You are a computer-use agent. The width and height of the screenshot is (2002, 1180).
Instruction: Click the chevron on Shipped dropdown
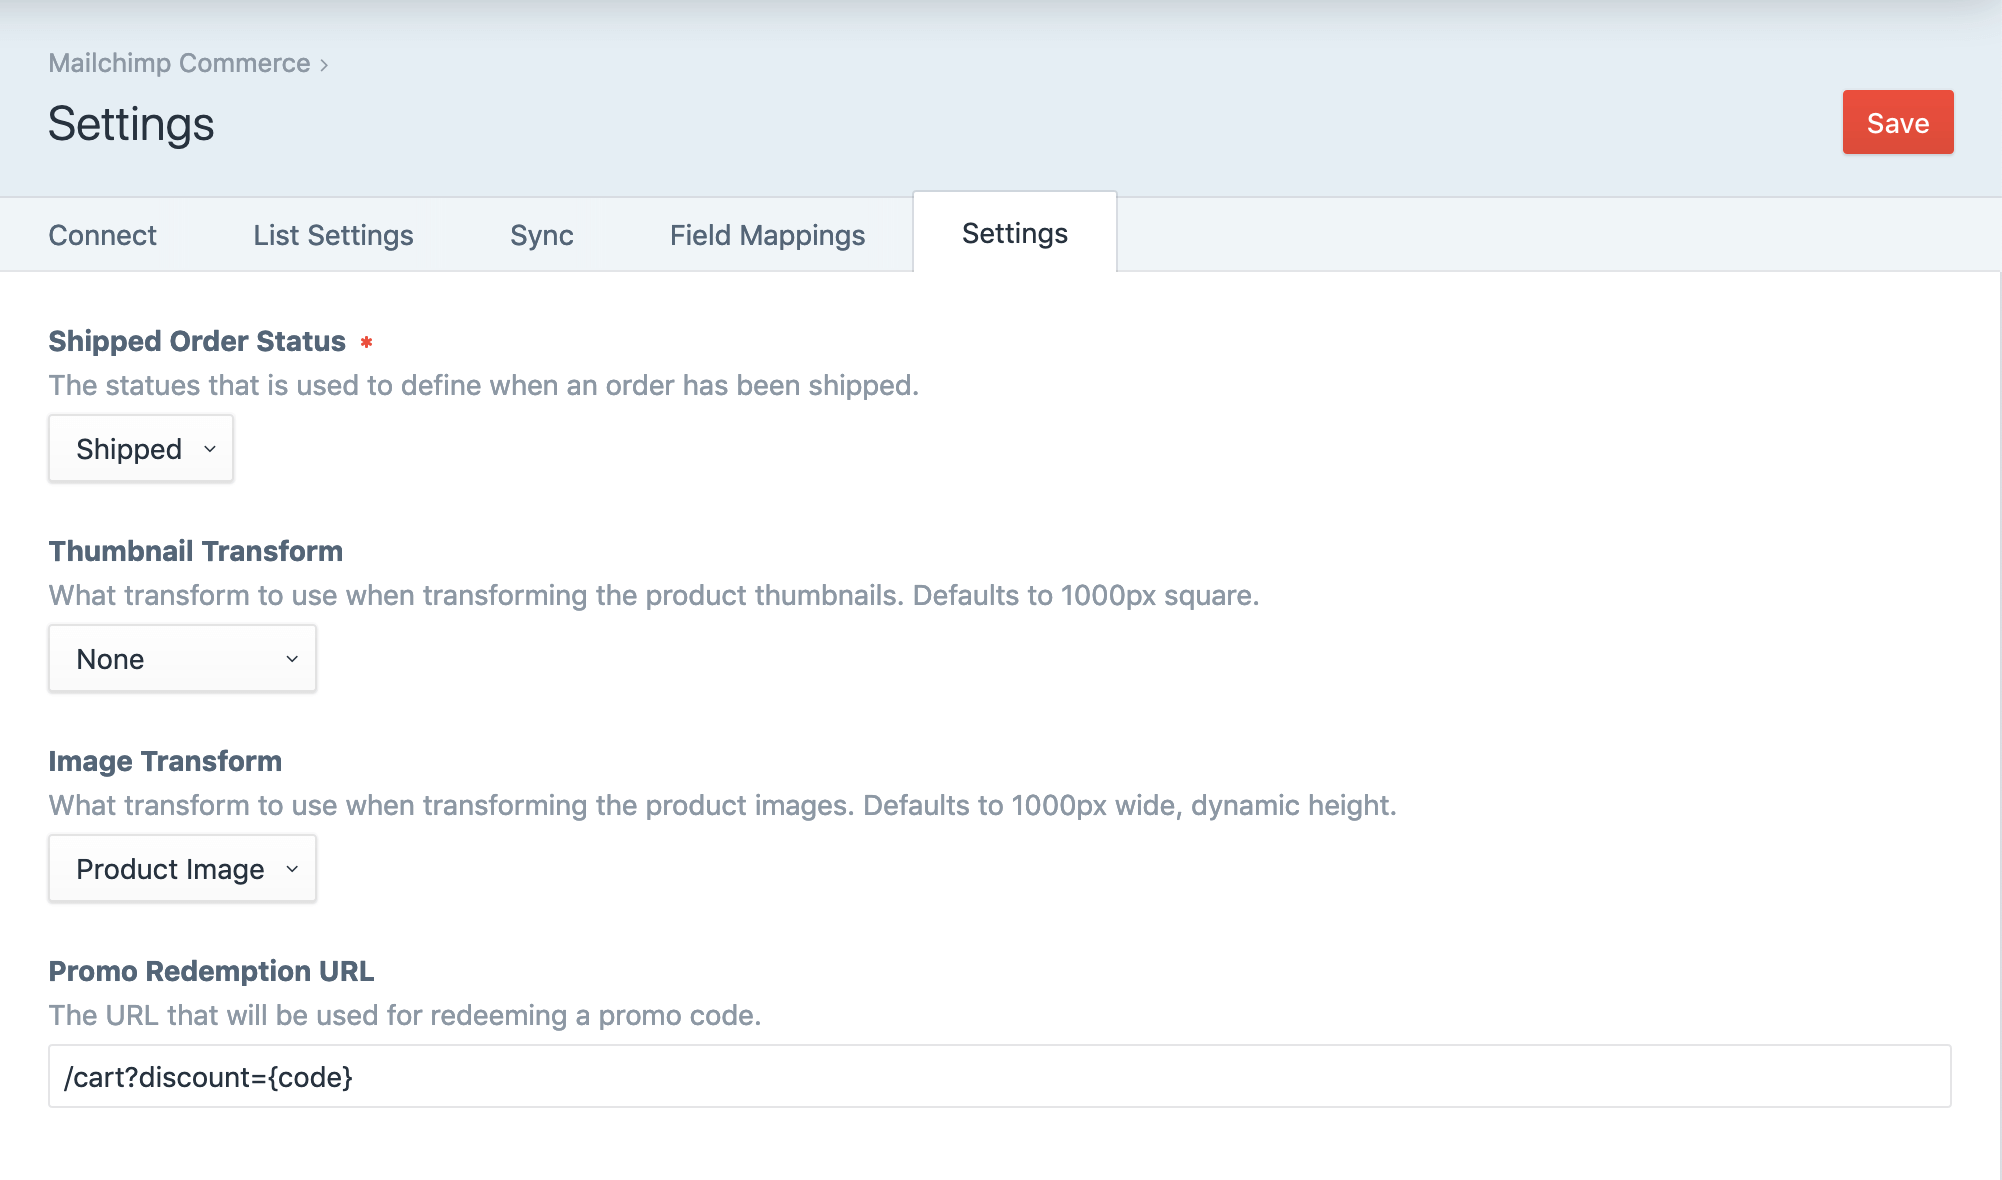coord(210,449)
